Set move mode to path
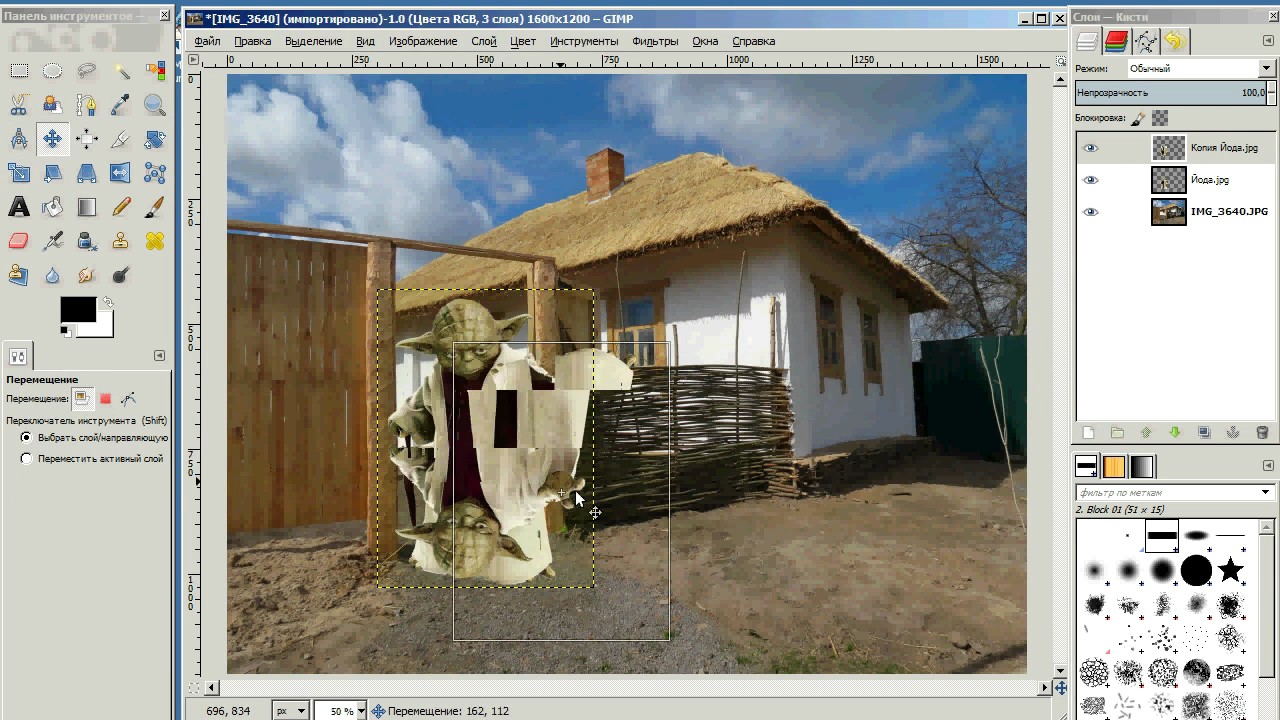 [x=128, y=398]
